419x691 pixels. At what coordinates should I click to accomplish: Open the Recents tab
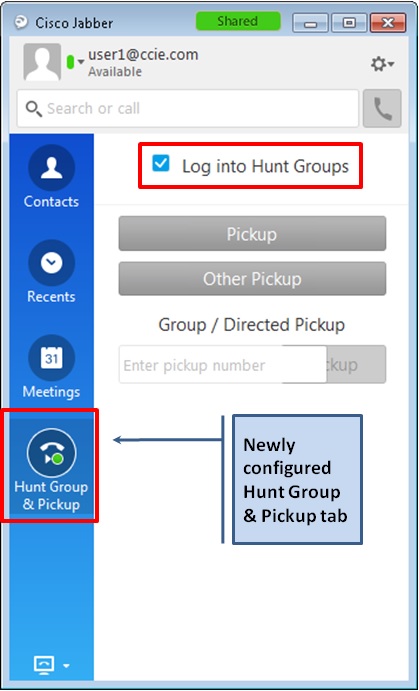tap(51, 272)
